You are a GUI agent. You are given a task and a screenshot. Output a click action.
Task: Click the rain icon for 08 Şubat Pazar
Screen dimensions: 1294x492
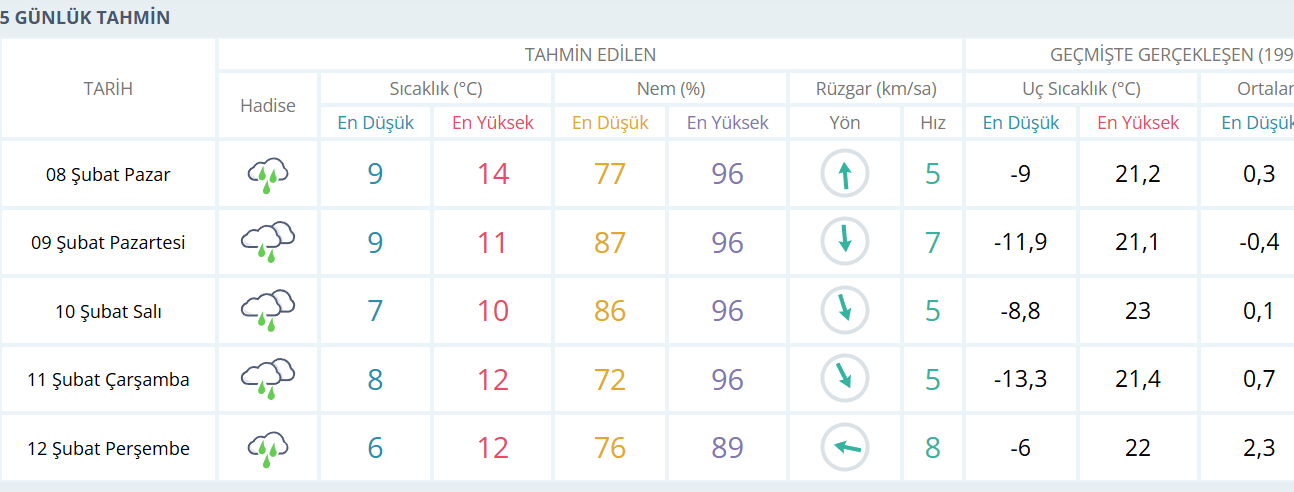268,175
